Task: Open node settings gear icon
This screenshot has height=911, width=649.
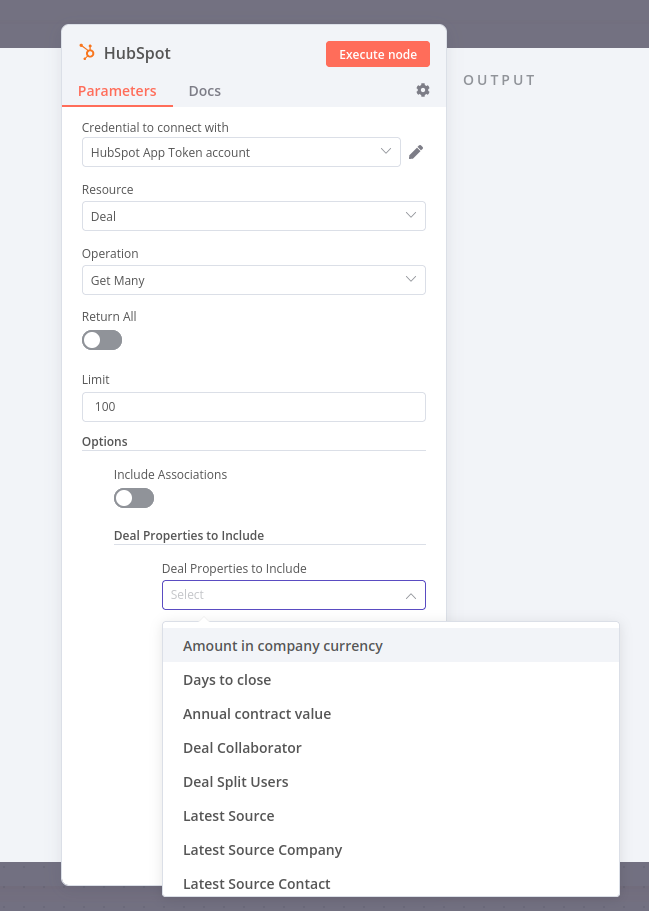Action: coord(423,90)
